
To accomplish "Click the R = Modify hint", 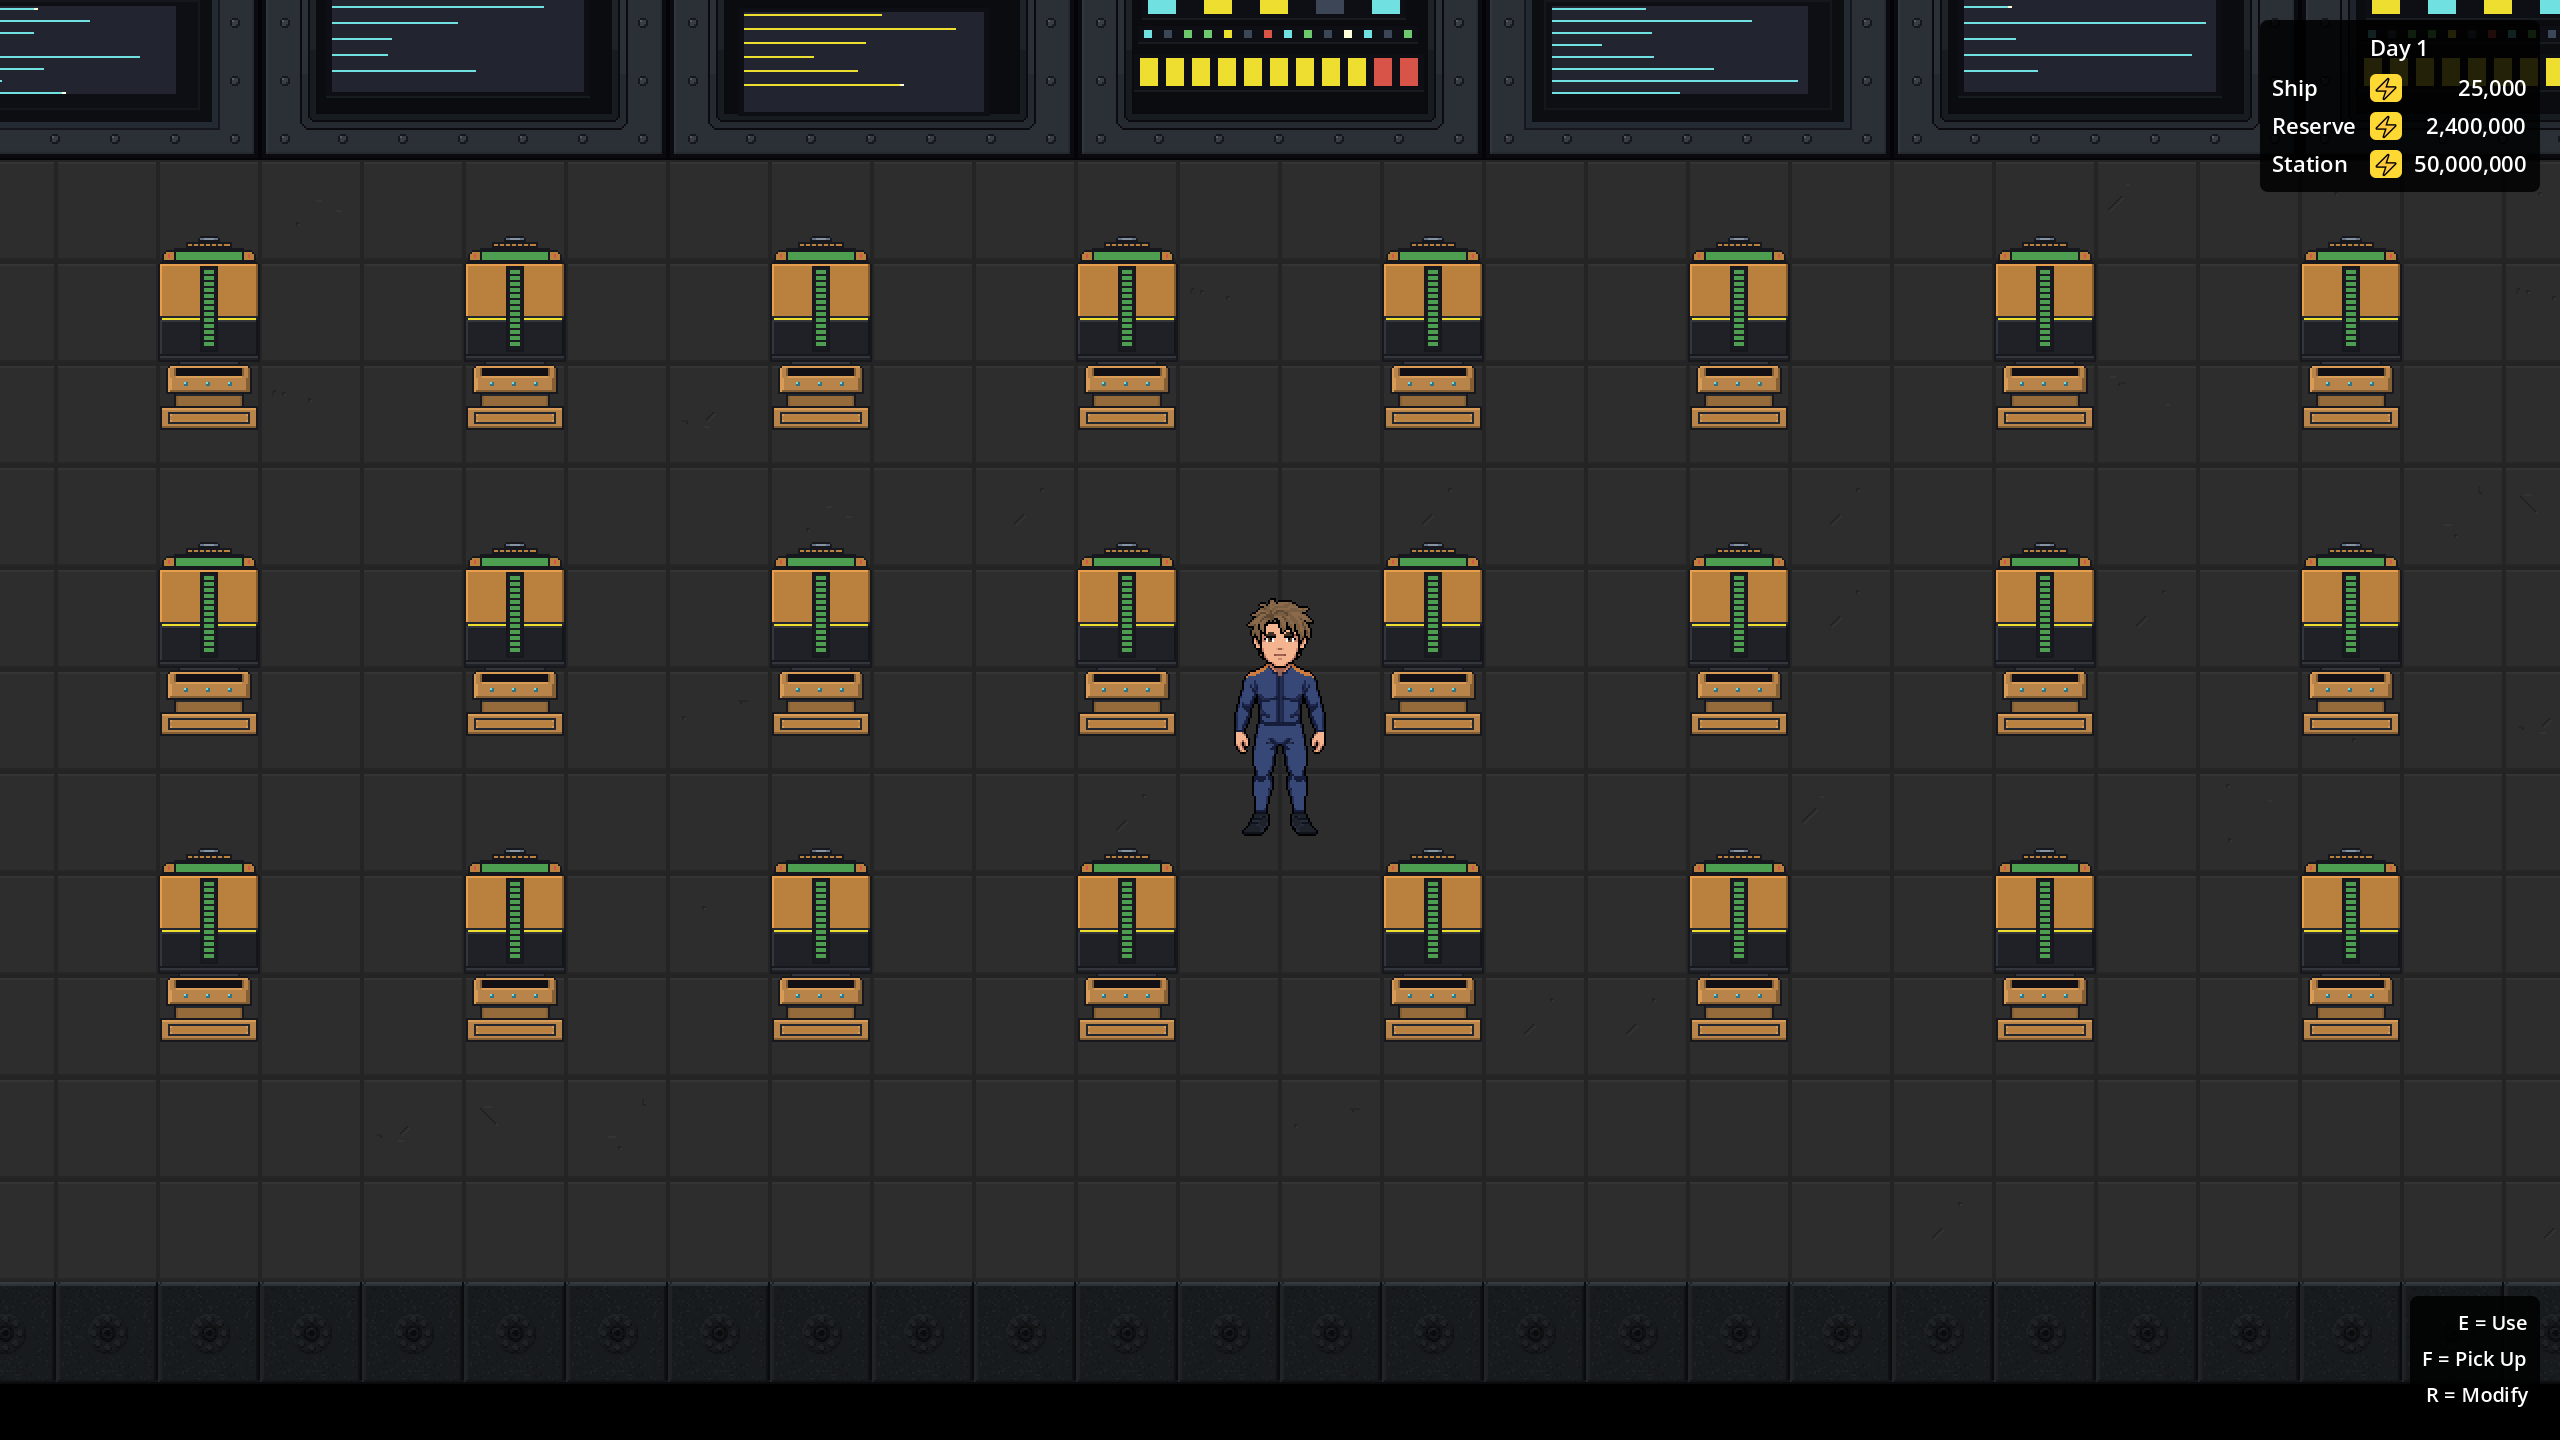I will (x=2477, y=1395).
